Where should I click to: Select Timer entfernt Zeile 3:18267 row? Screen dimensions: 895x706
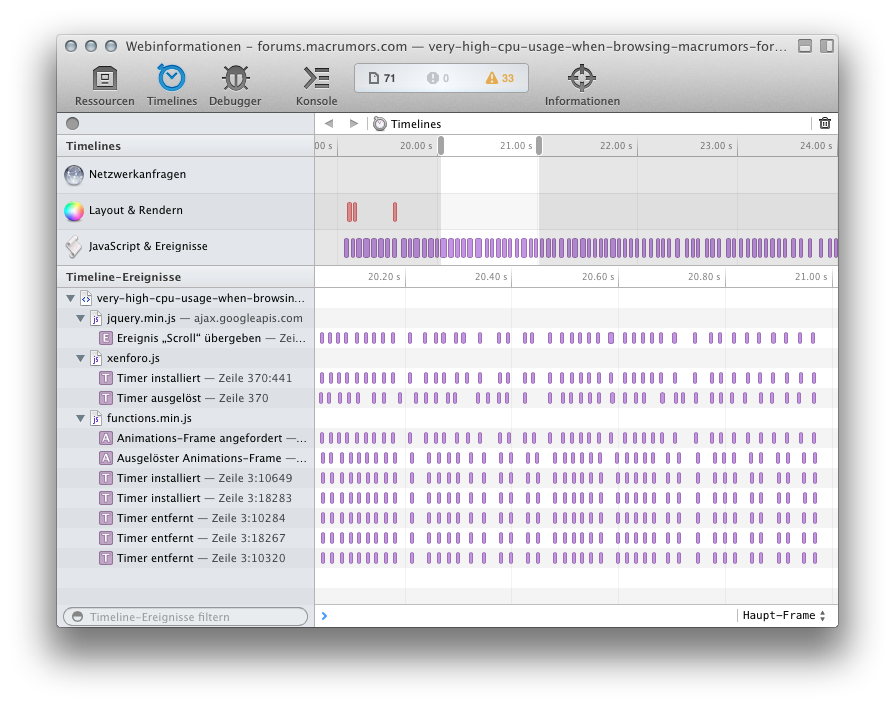186,538
